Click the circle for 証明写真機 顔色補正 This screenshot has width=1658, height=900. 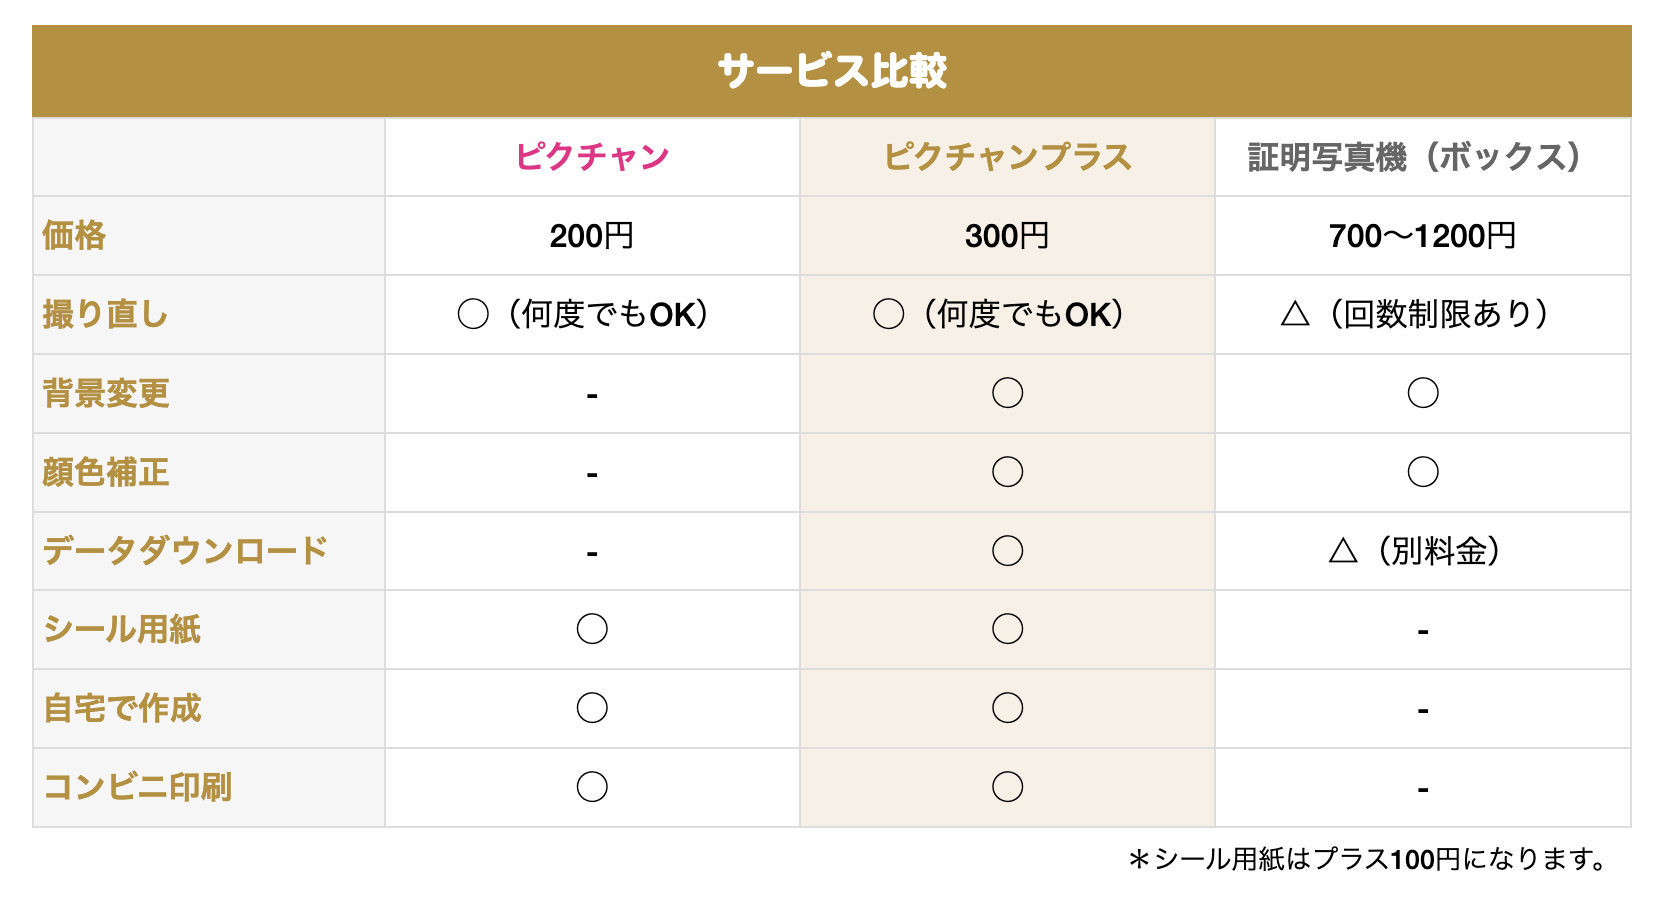coord(1423,472)
